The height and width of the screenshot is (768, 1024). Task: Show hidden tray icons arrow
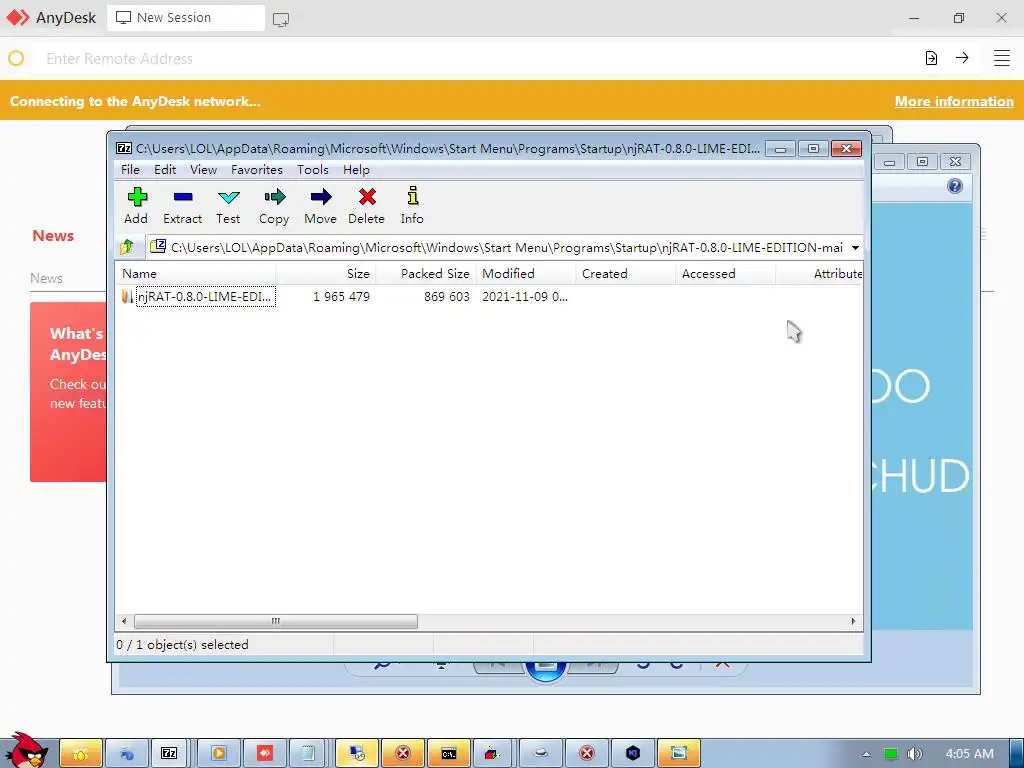[x=866, y=754]
